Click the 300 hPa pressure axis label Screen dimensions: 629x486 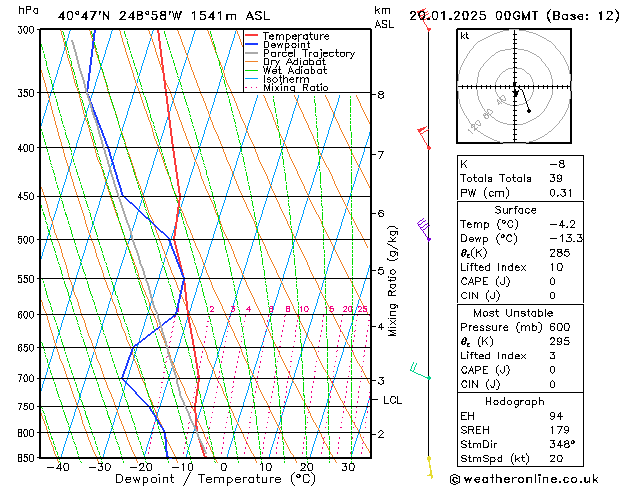[x=27, y=30]
